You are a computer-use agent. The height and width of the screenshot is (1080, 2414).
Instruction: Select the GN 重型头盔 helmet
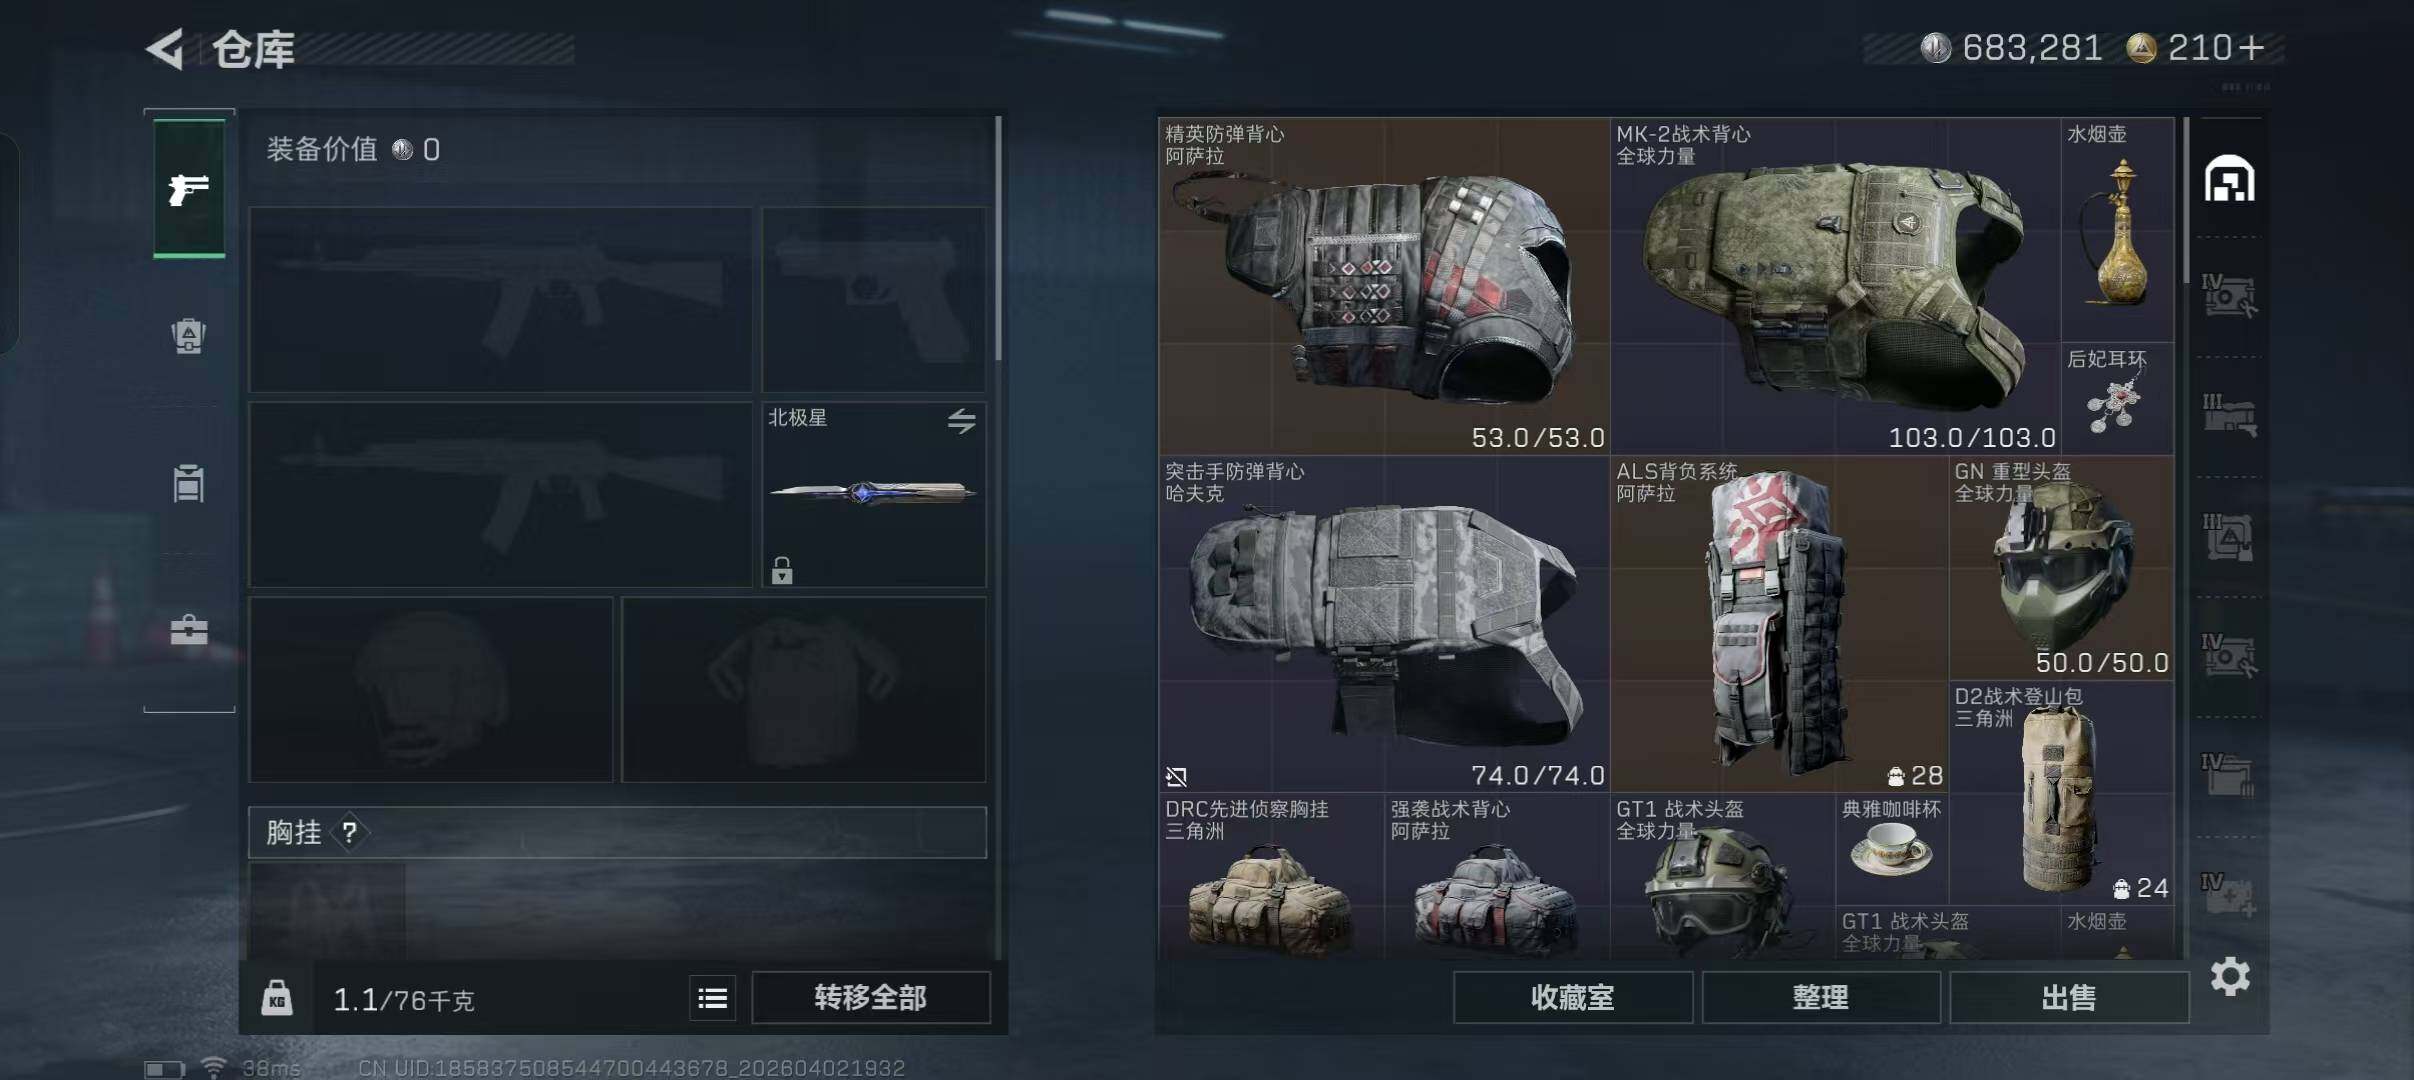tap(2062, 568)
